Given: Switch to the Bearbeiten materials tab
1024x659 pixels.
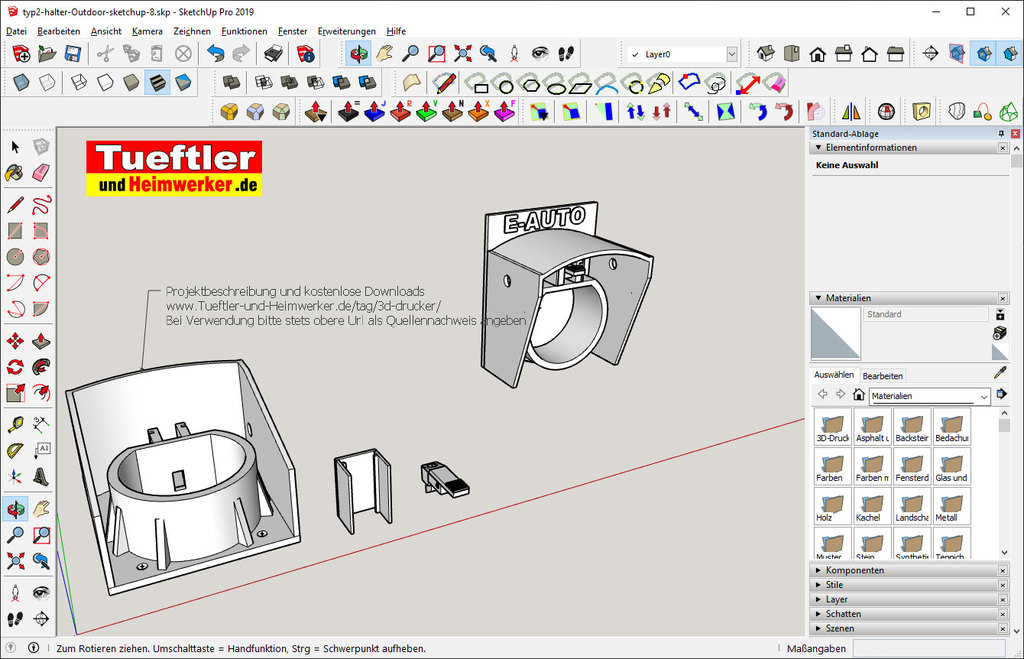Looking at the screenshot, I should (x=882, y=376).
